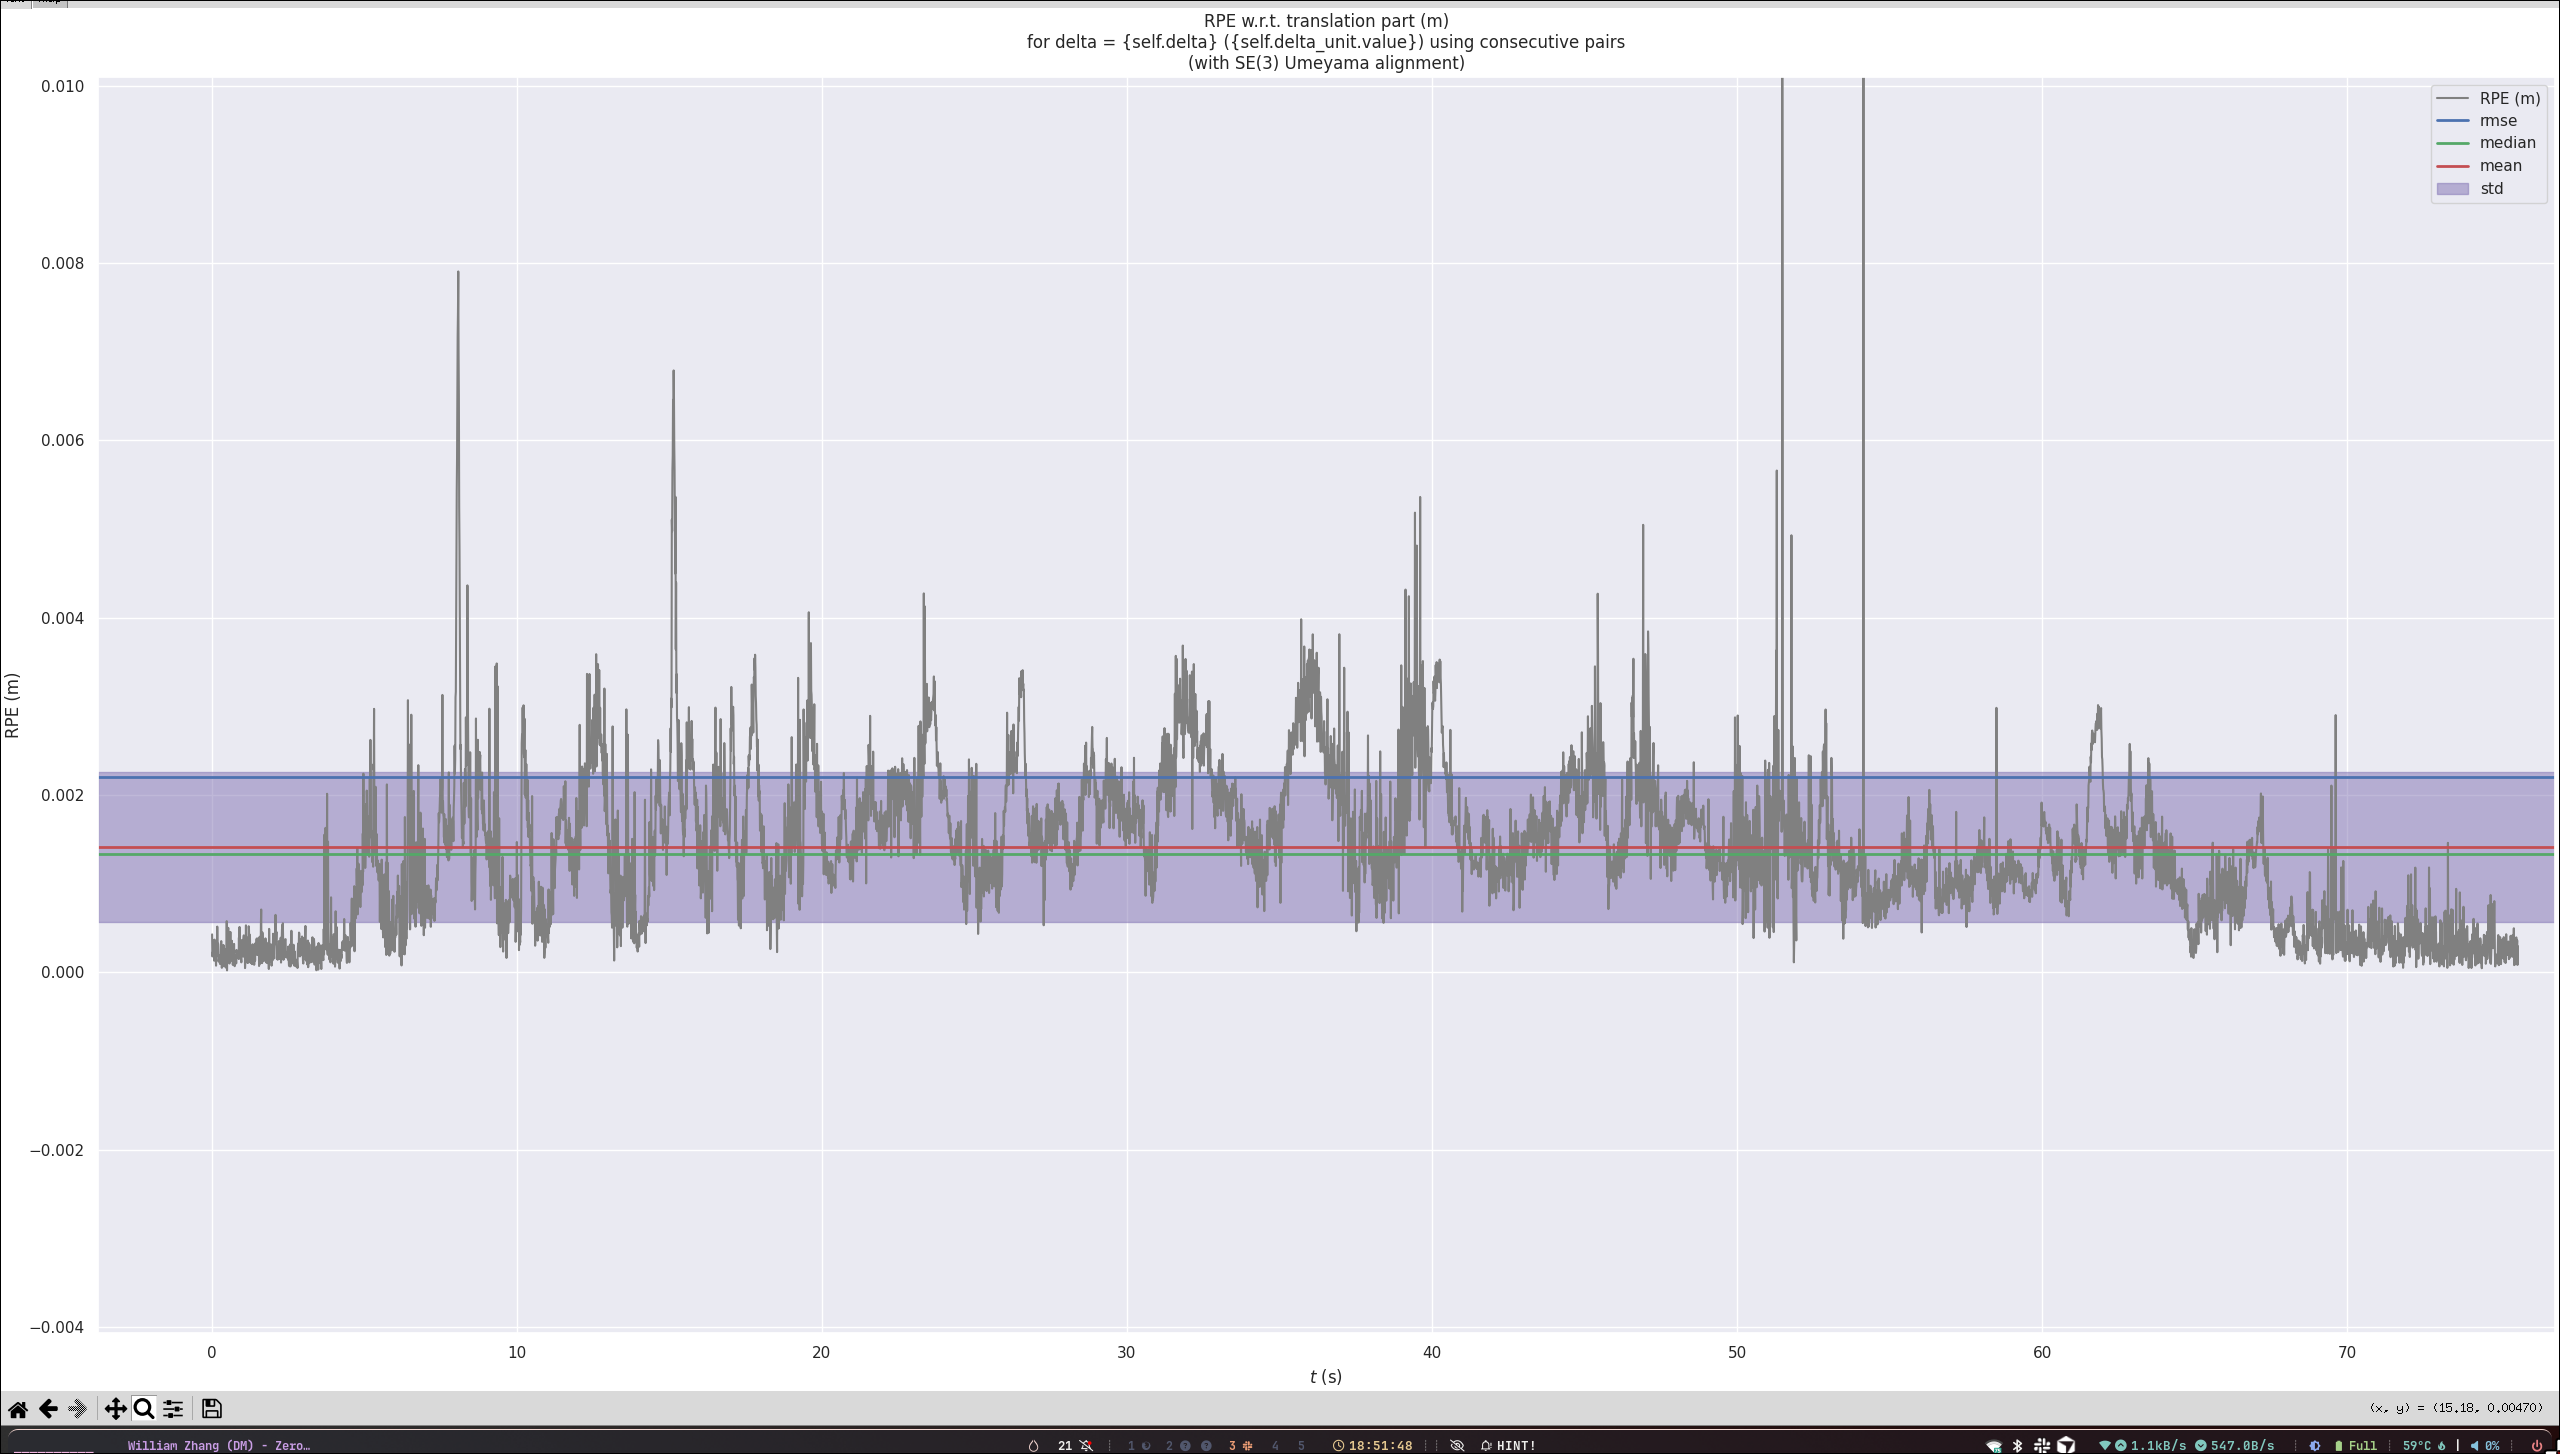Click the forward view arrow
Viewport: 2560px width, 1454px height.
pos(77,1409)
